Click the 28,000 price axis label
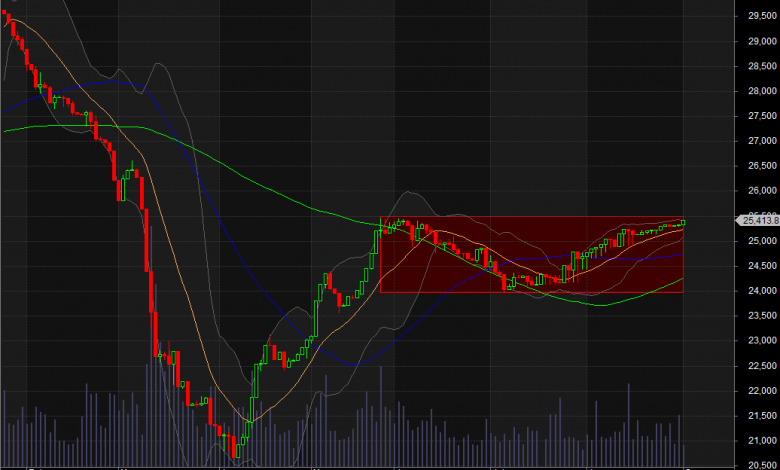This screenshot has height=470, width=780. (761, 91)
